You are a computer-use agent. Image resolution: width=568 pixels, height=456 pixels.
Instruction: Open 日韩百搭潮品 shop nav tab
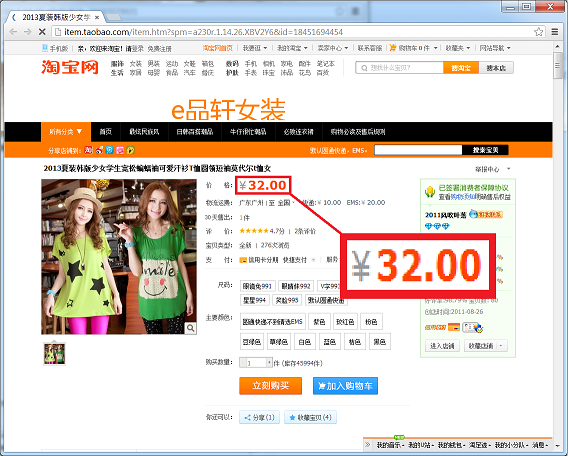(195, 132)
